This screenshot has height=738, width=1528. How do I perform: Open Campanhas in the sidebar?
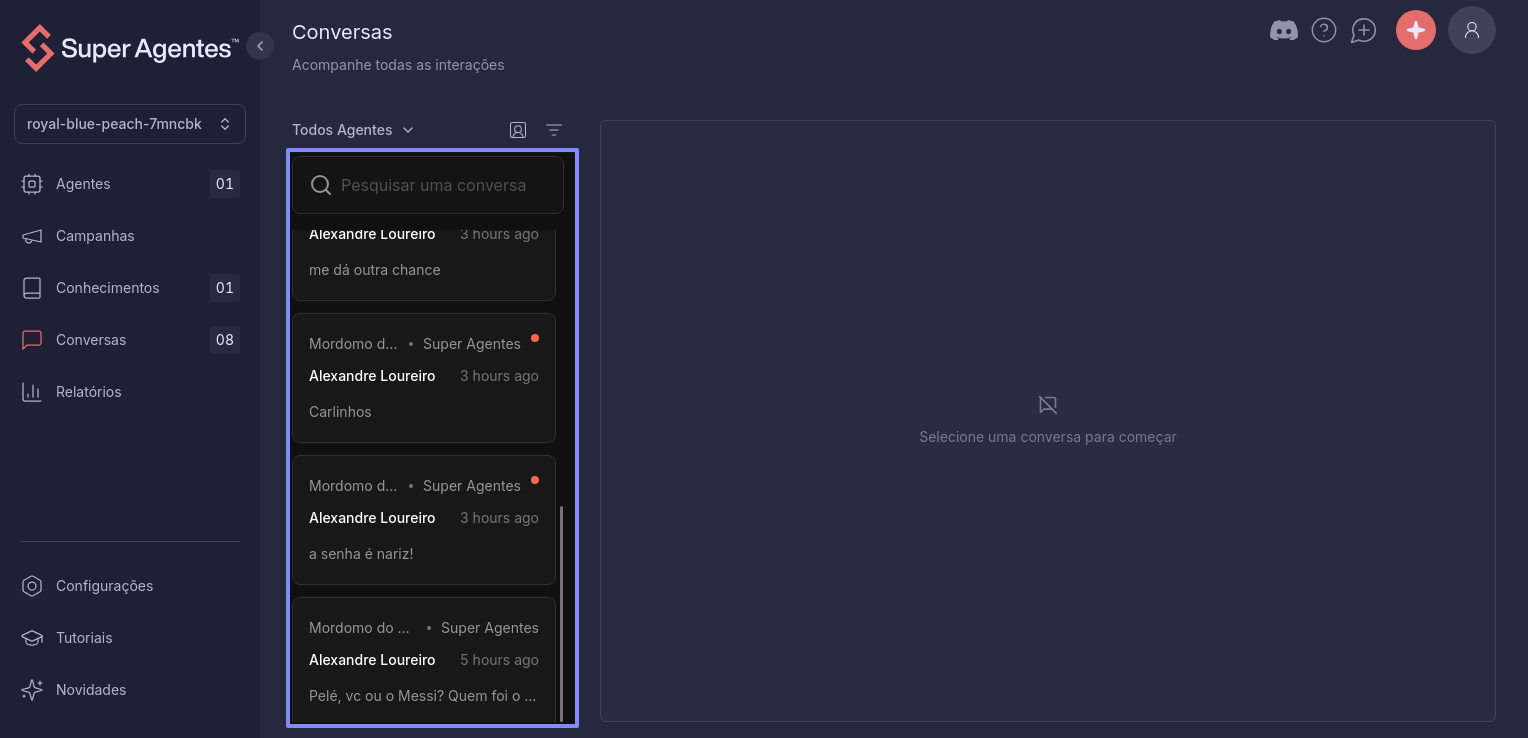130,236
